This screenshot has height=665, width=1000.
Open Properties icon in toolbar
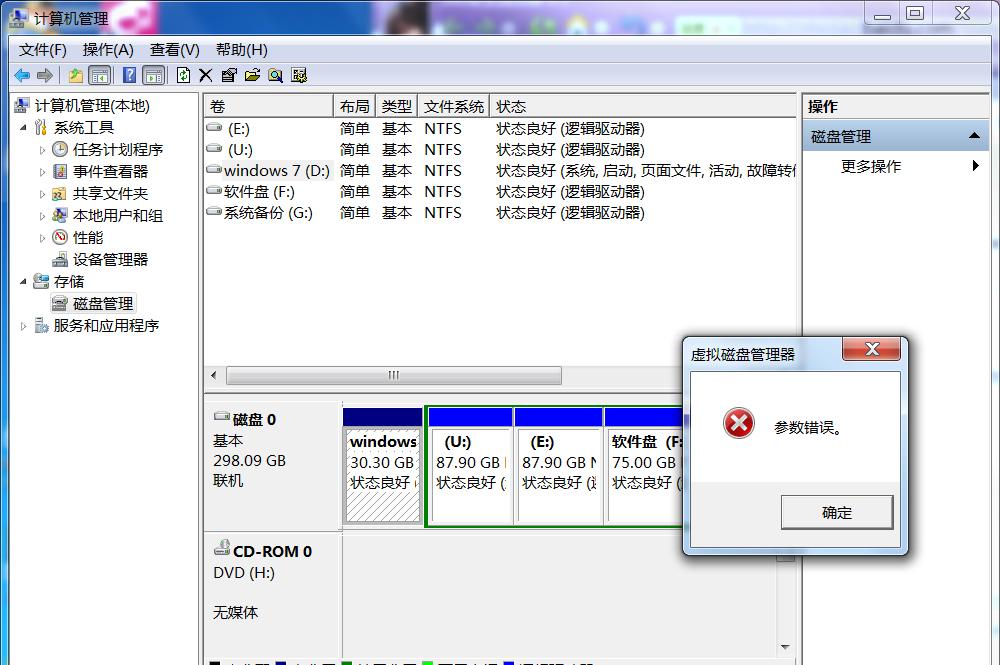[229, 76]
